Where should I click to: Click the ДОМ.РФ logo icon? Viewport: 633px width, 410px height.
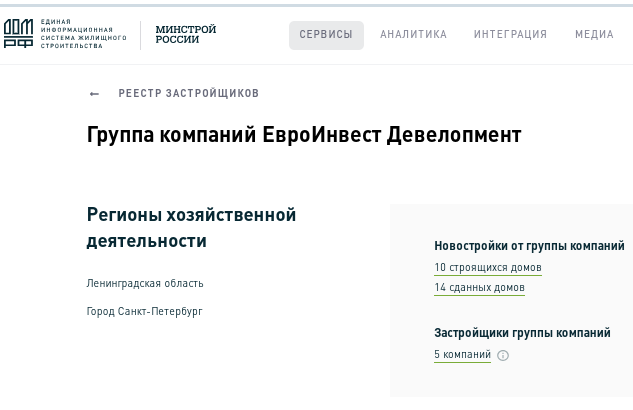[x=18, y=34]
